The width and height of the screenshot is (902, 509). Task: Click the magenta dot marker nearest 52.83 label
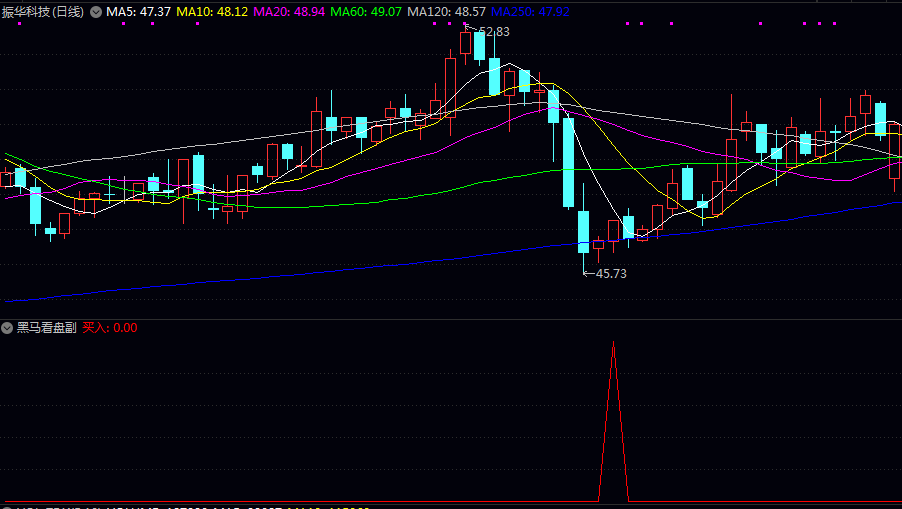coord(464,24)
